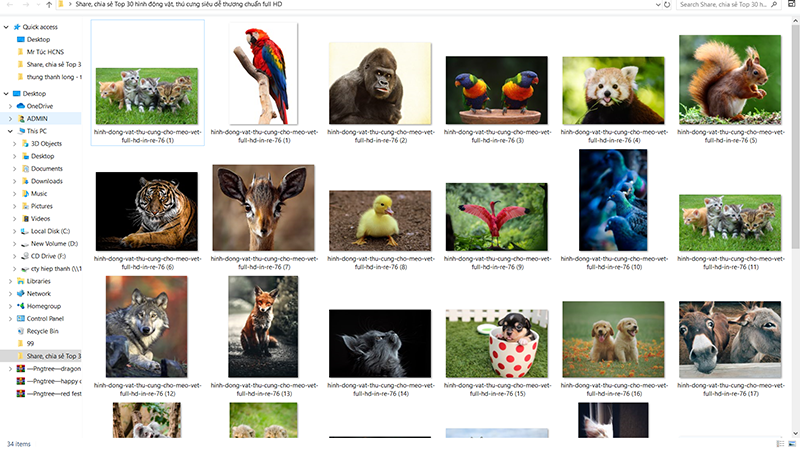Collapse the This PC node

pos(10,131)
